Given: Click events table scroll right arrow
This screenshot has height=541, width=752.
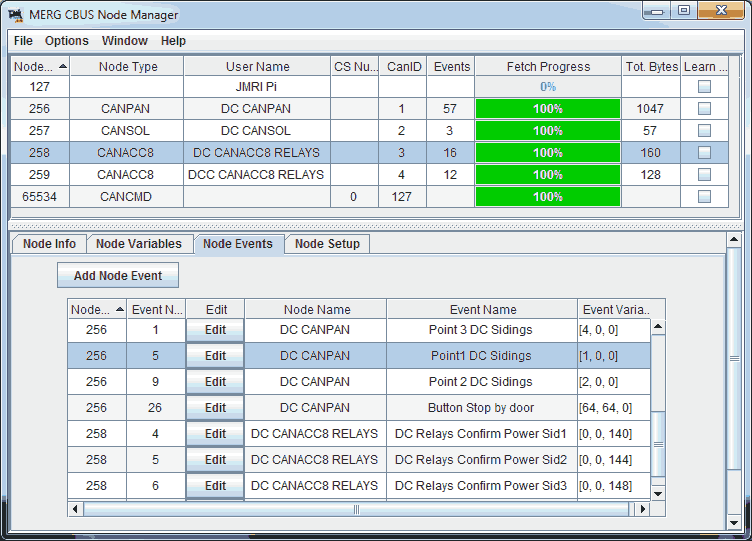Looking at the screenshot, I should point(643,509).
